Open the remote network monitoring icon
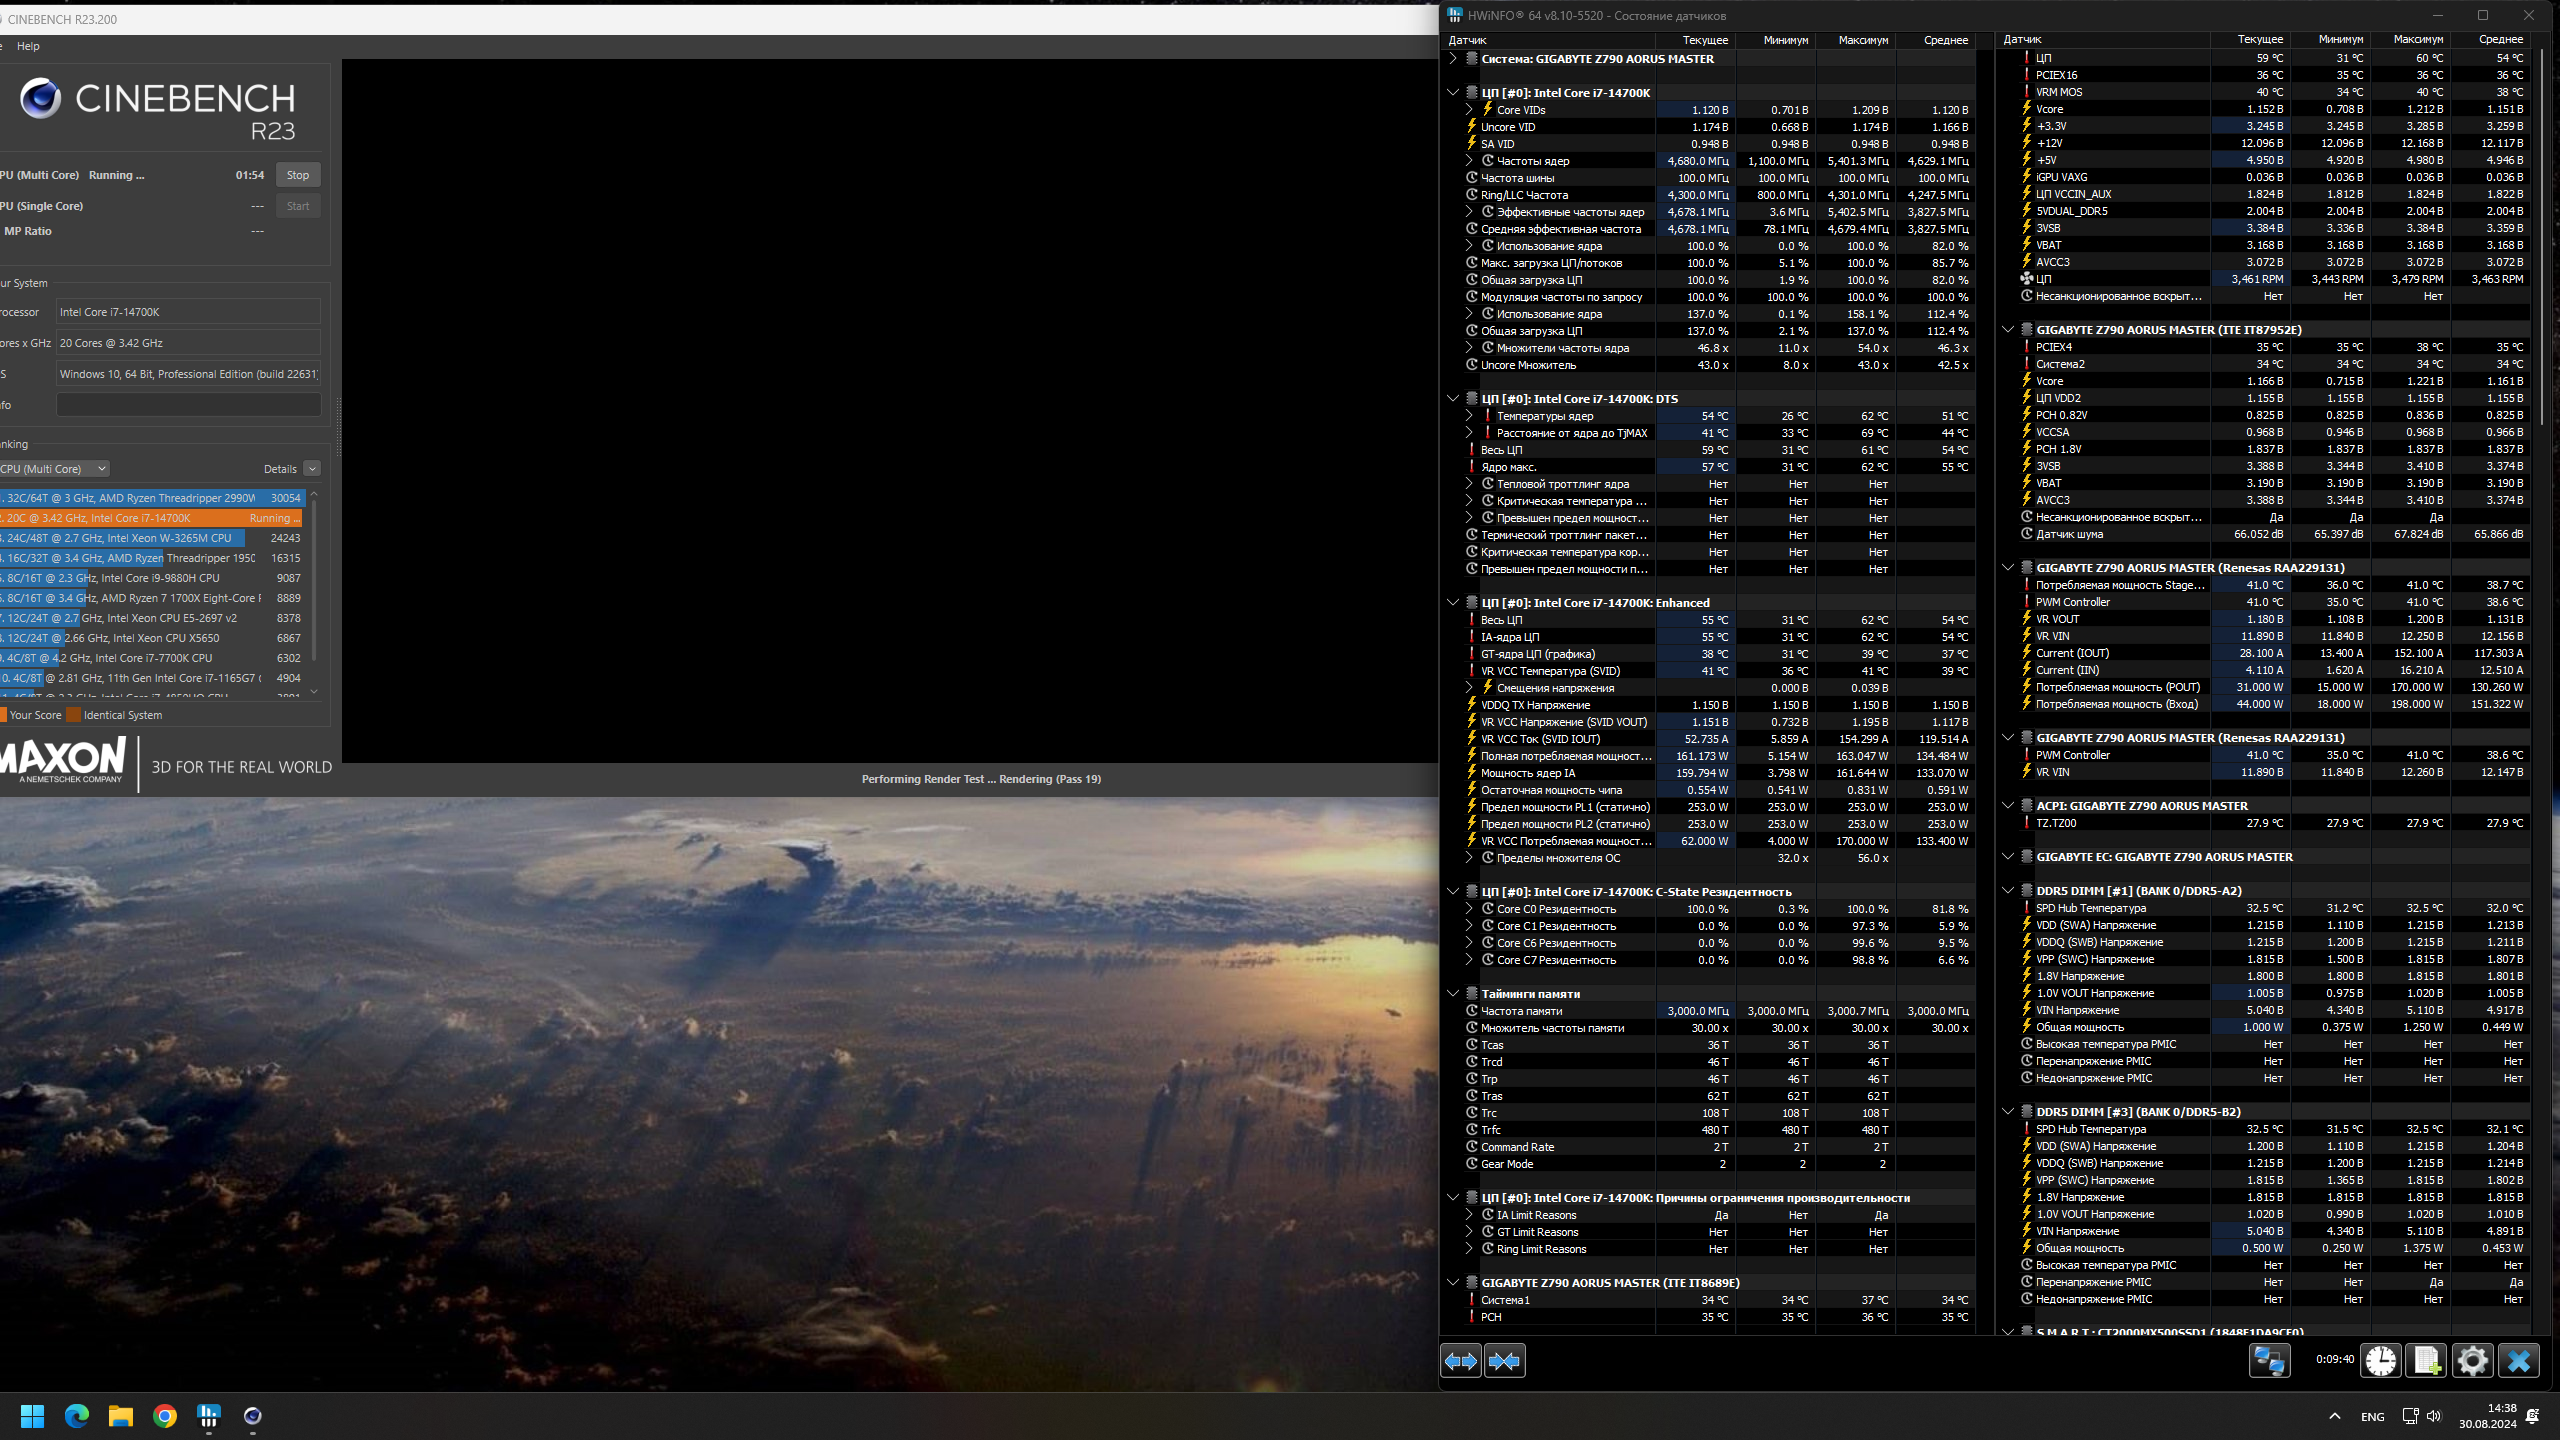The image size is (2560, 1440). [x=2269, y=1361]
